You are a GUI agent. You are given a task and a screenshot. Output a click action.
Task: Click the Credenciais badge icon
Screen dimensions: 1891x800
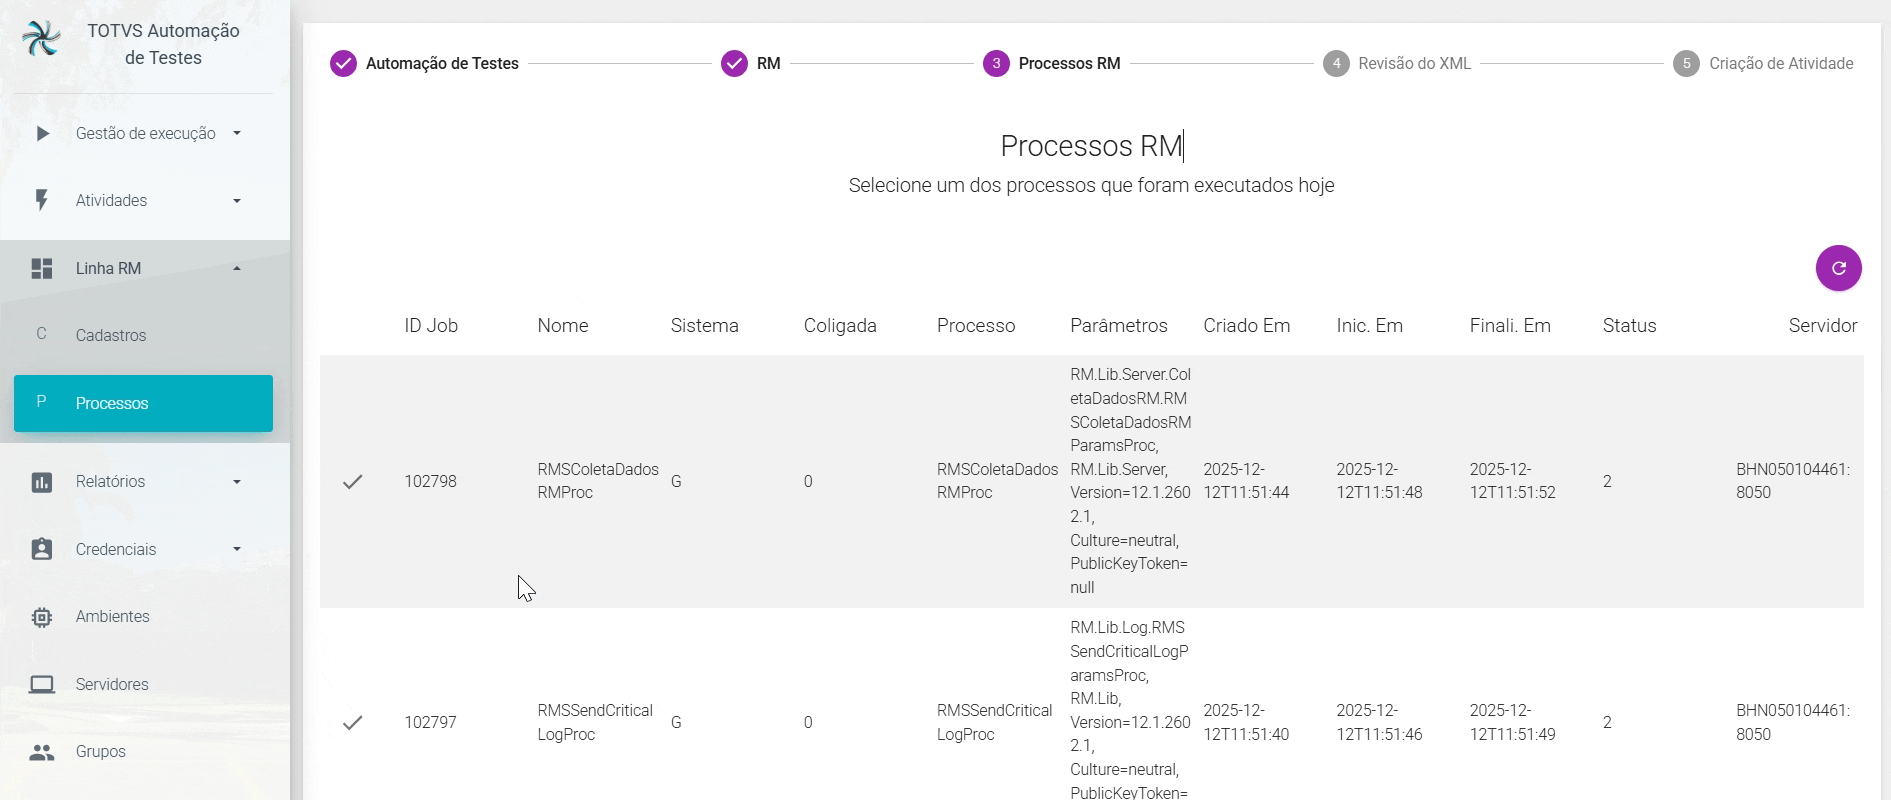pyautogui.click(x=42, y=549)
